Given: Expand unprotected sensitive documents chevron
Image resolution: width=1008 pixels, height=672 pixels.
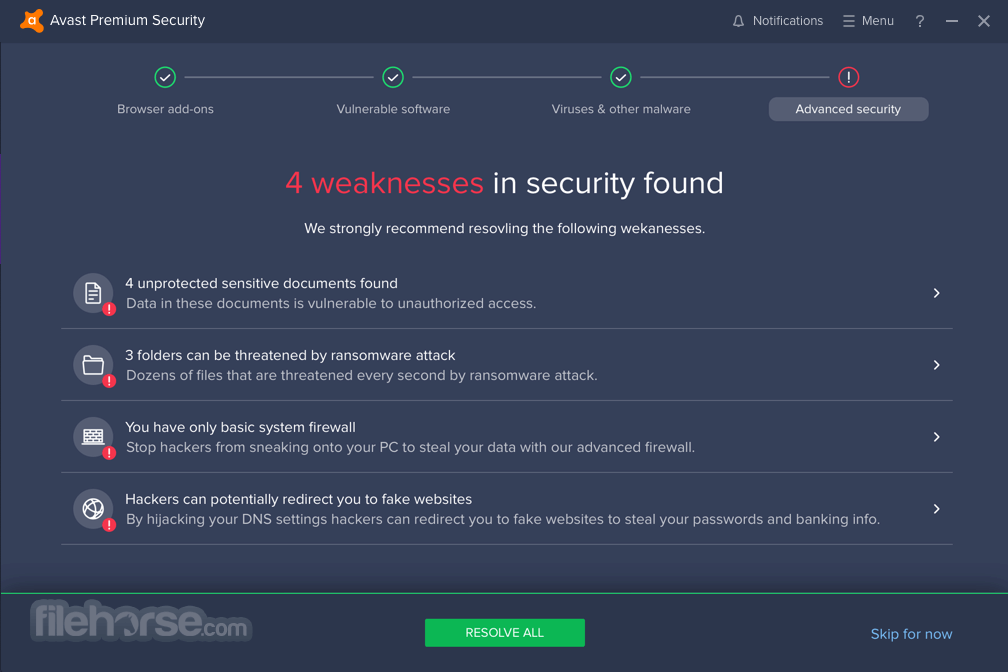Looking at the screenshot, I should click(x=937, y=293).
